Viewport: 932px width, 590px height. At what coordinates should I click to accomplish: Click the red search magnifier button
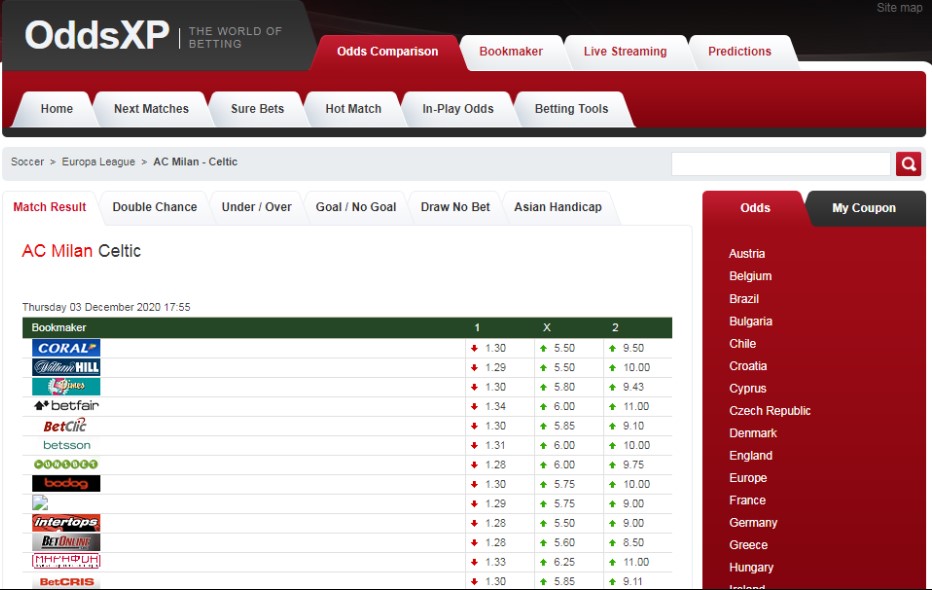tap(908, 164)
